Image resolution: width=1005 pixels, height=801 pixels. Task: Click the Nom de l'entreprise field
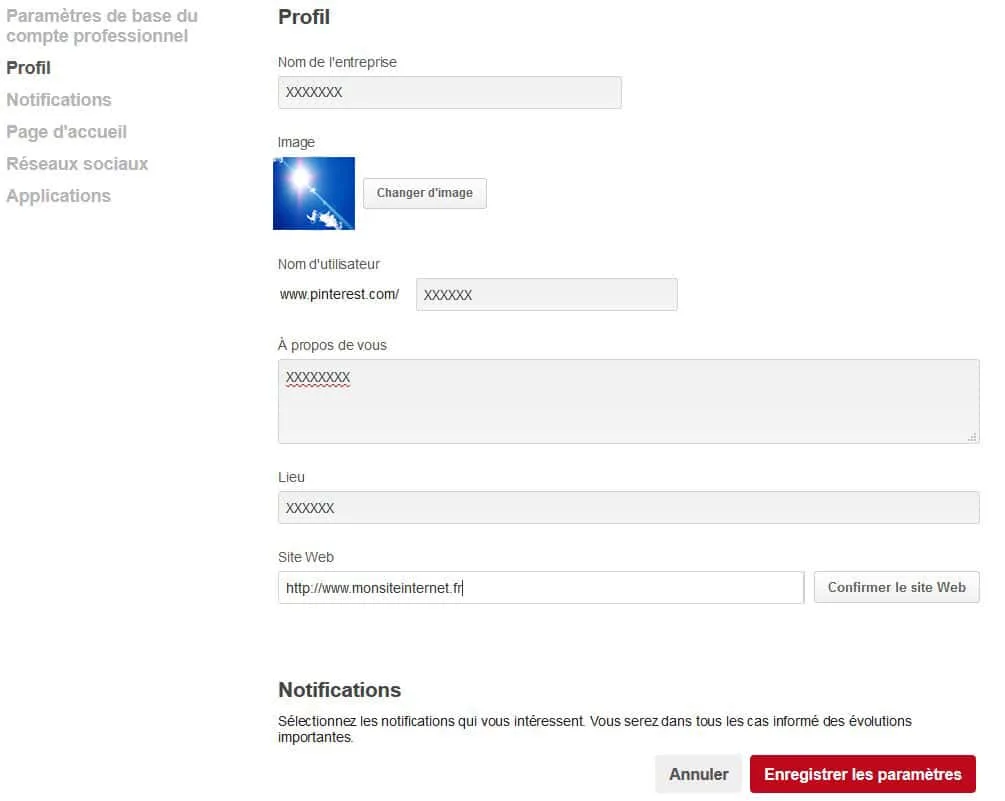449,92
